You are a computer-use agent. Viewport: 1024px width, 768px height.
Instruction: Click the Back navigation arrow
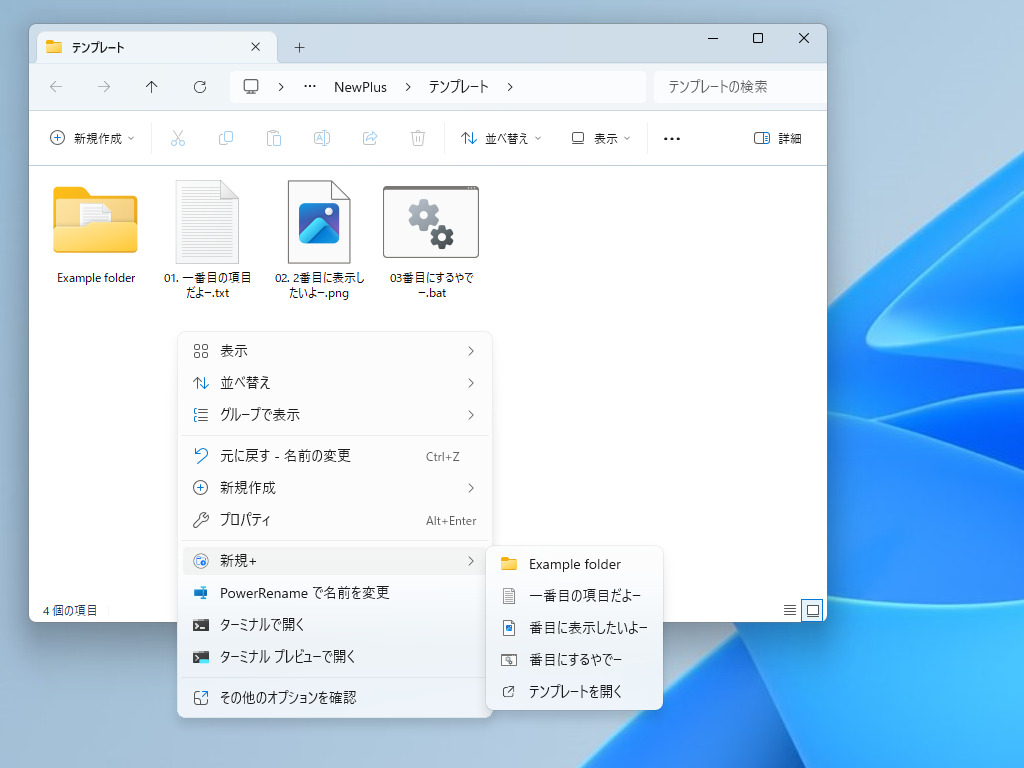tap(56, 87)
